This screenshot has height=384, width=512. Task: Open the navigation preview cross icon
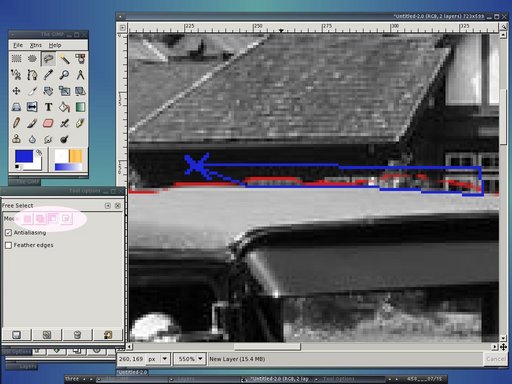point(503,347)
